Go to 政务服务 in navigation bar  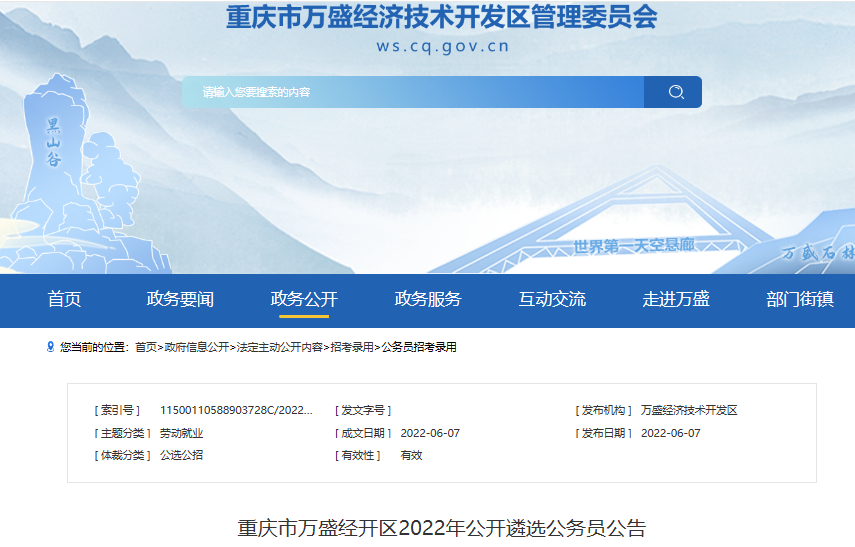[428, 299]
